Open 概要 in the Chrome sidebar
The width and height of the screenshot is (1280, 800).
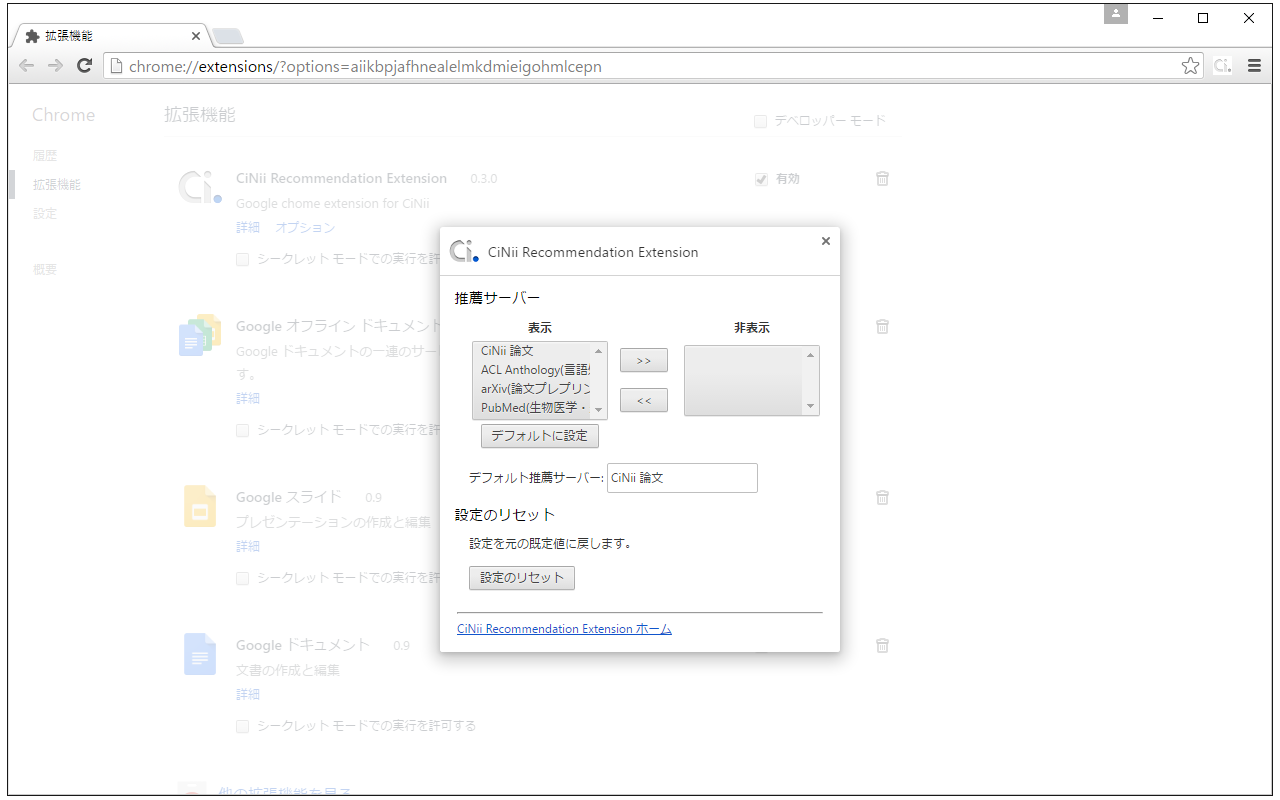tap(45, 270)
